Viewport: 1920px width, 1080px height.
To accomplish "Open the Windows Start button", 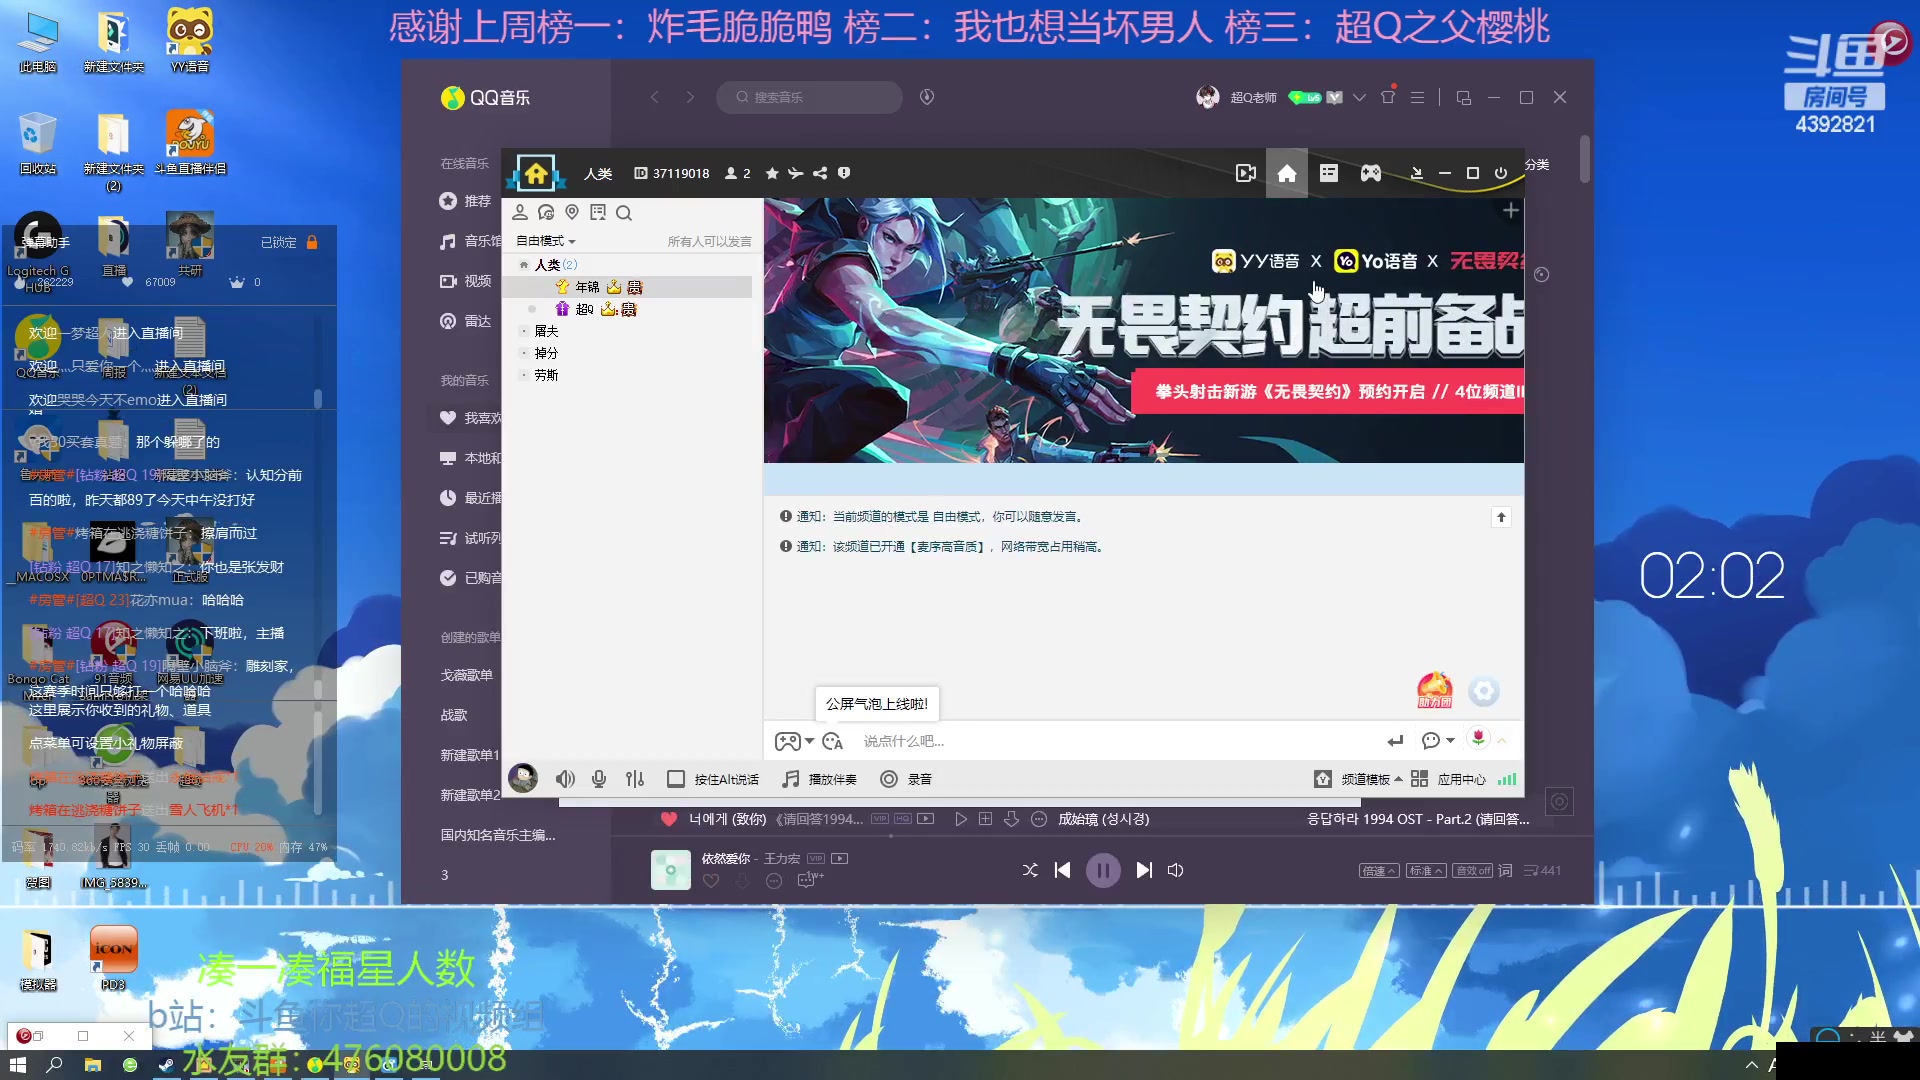I will click(x=17, y=1065).
